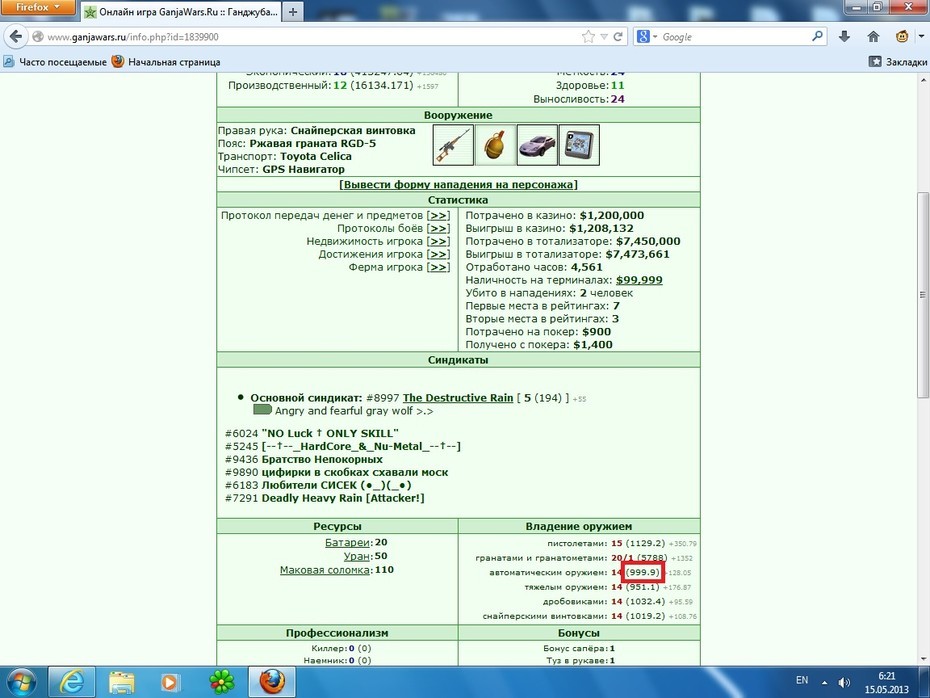The image size is (930, 698).
Task: Click the Батареи resource link
Action: [x=348, y=543]
